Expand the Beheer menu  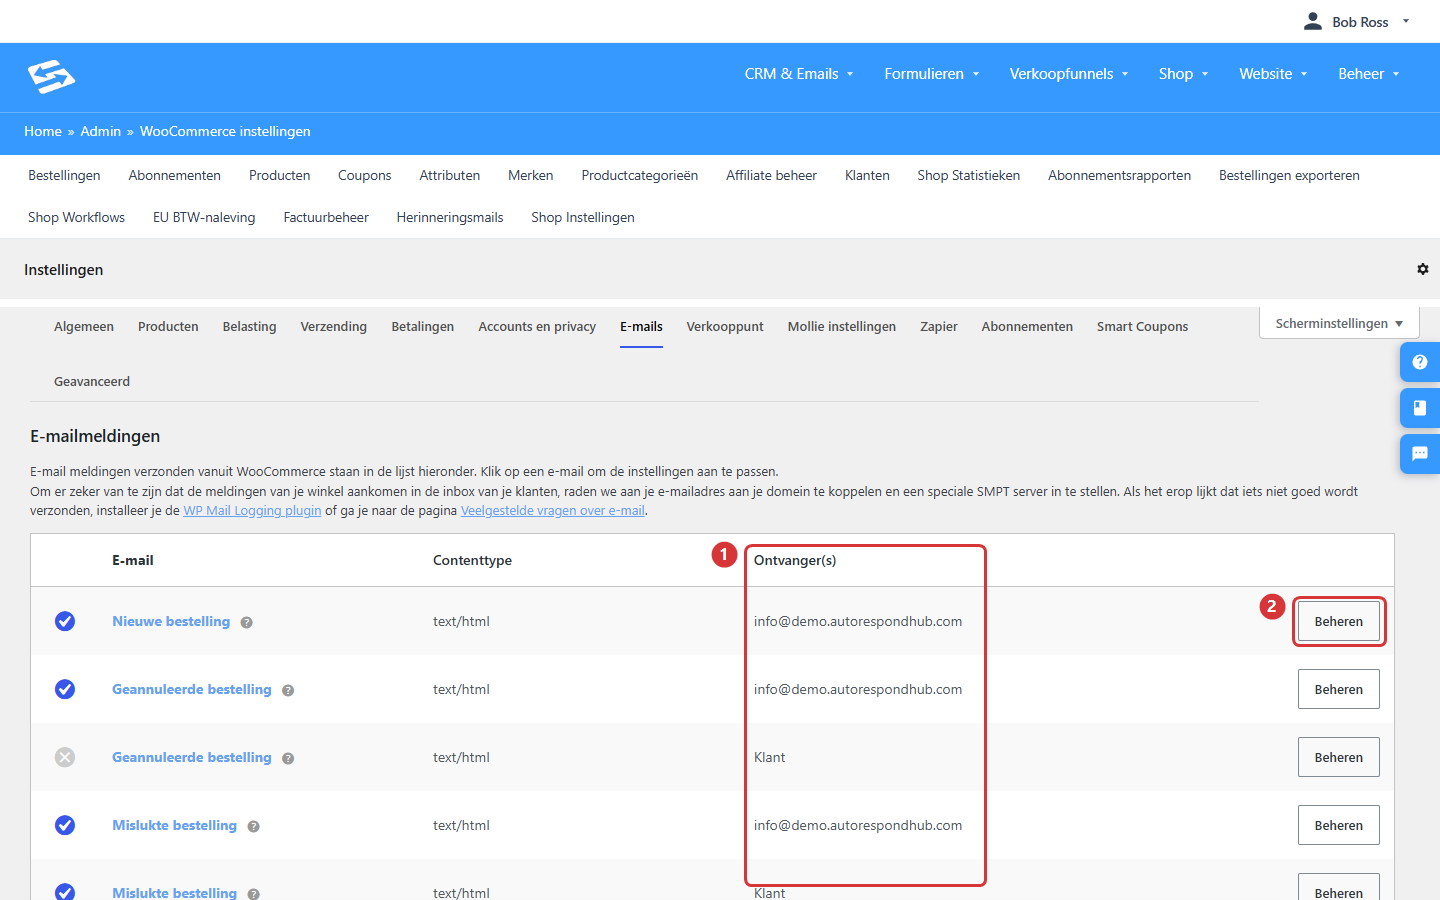(1369, 74)
